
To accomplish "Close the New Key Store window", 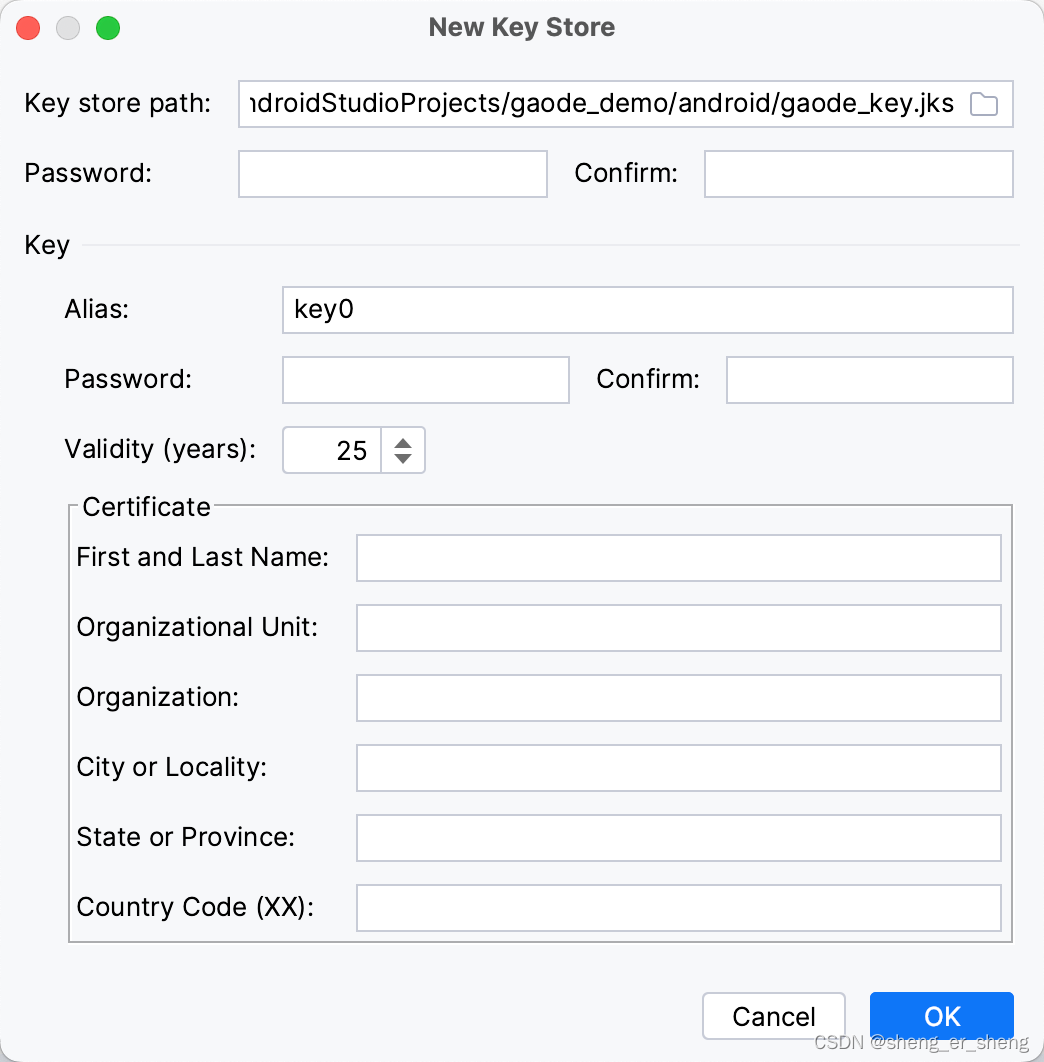I will pyautogui.click(x=28, y=28).
